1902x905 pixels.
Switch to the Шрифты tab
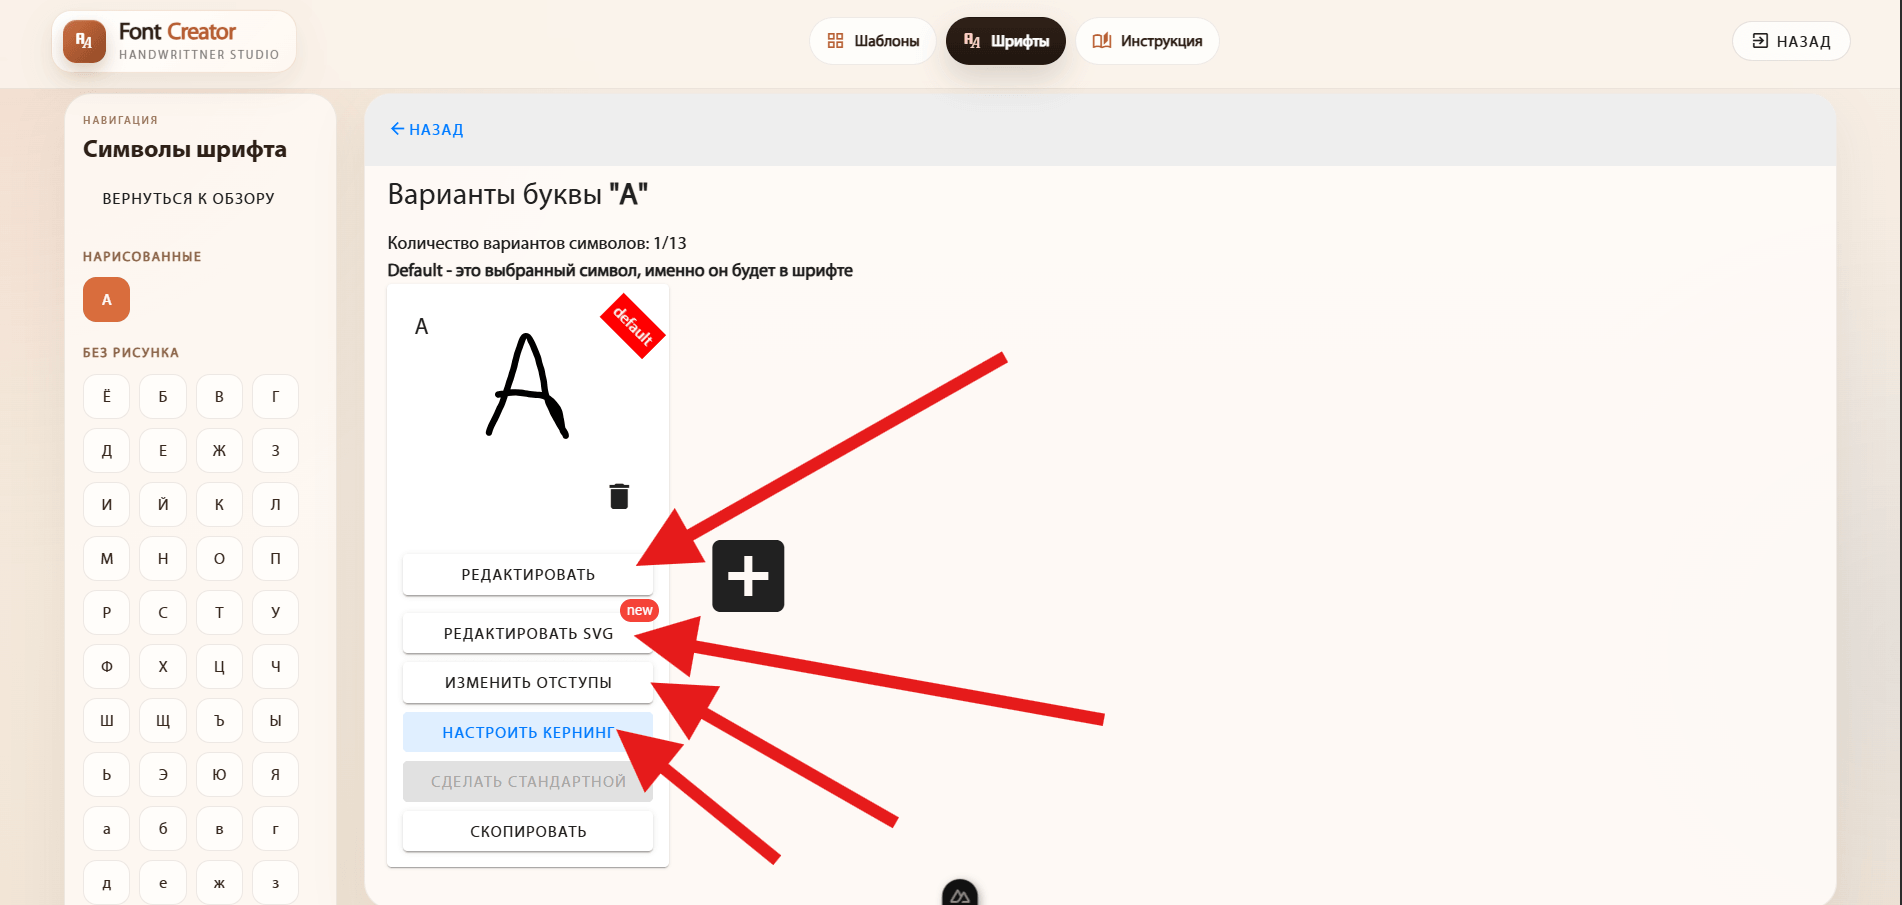point(1006,41)
